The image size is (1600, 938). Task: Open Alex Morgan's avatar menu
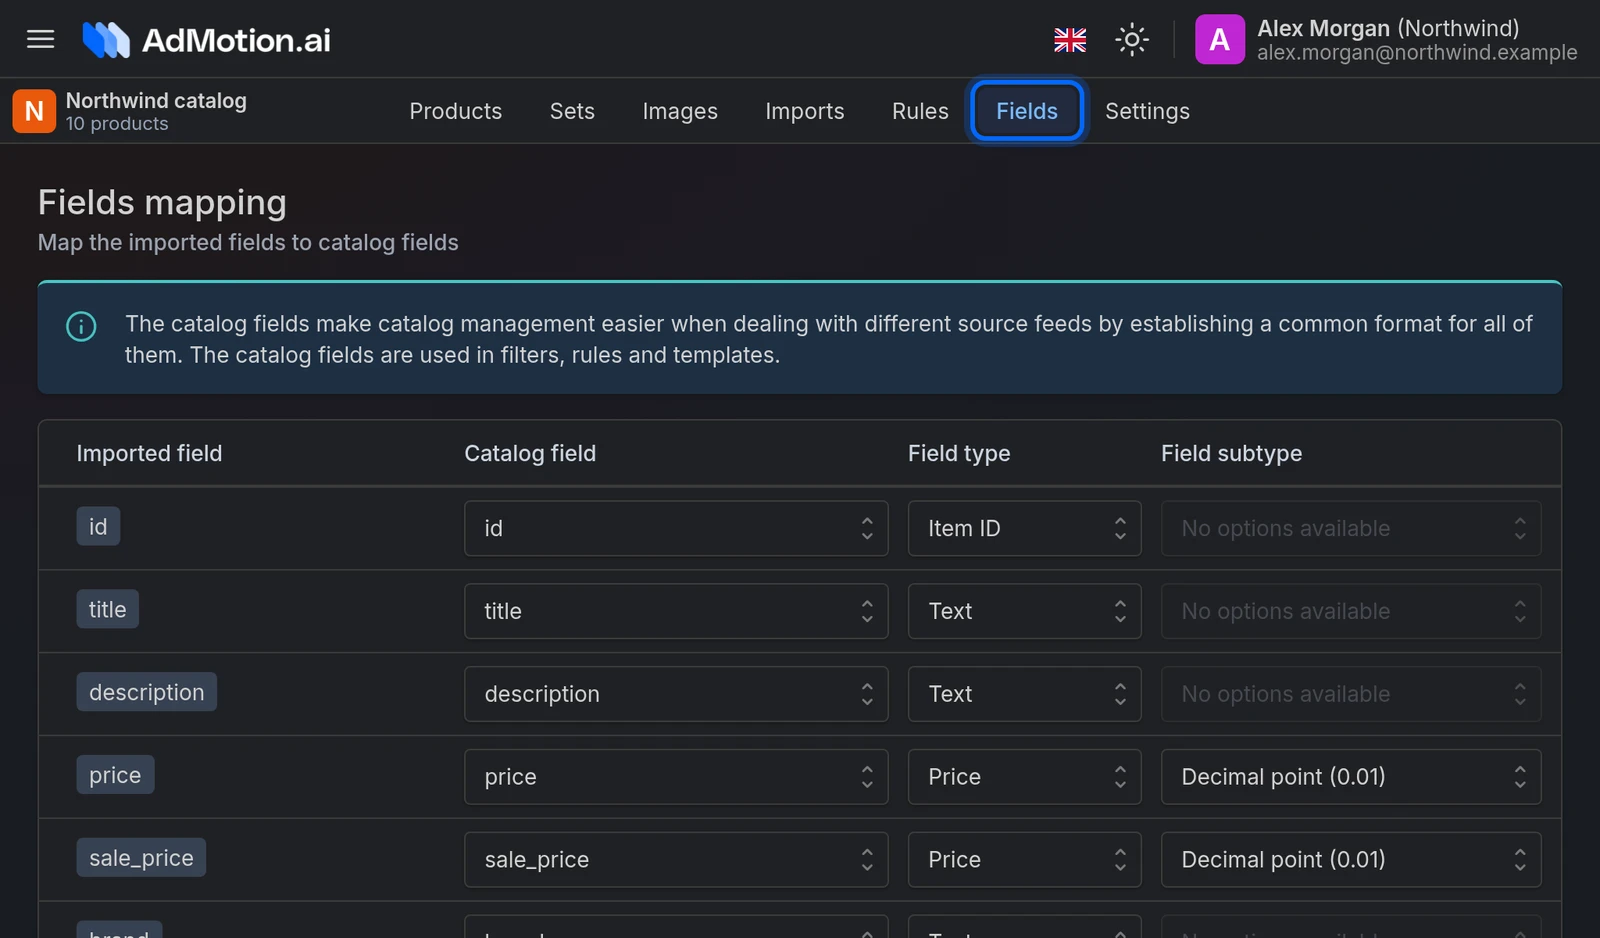pos(1220,40)
